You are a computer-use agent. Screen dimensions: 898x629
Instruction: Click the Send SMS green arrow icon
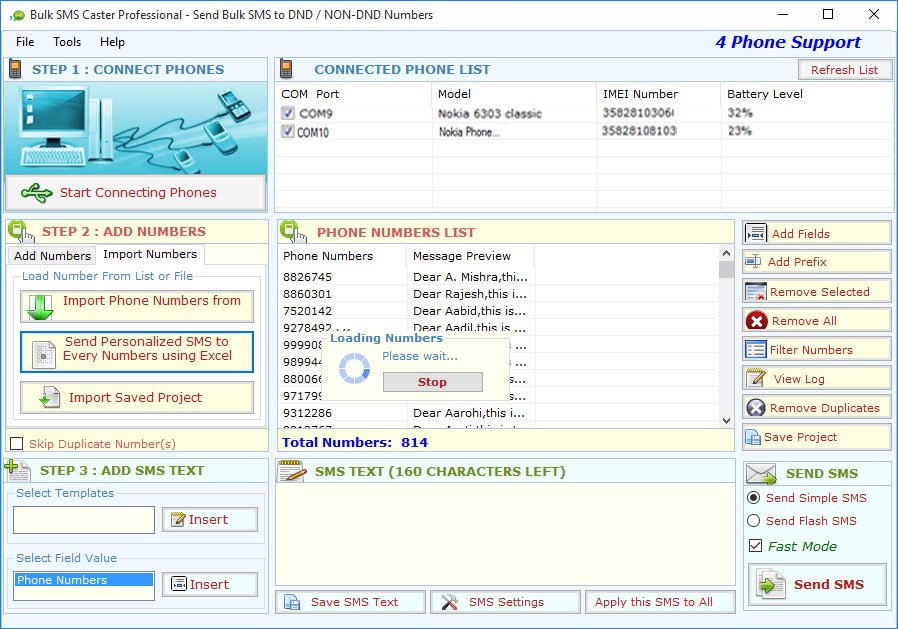(x=771, y=585)
